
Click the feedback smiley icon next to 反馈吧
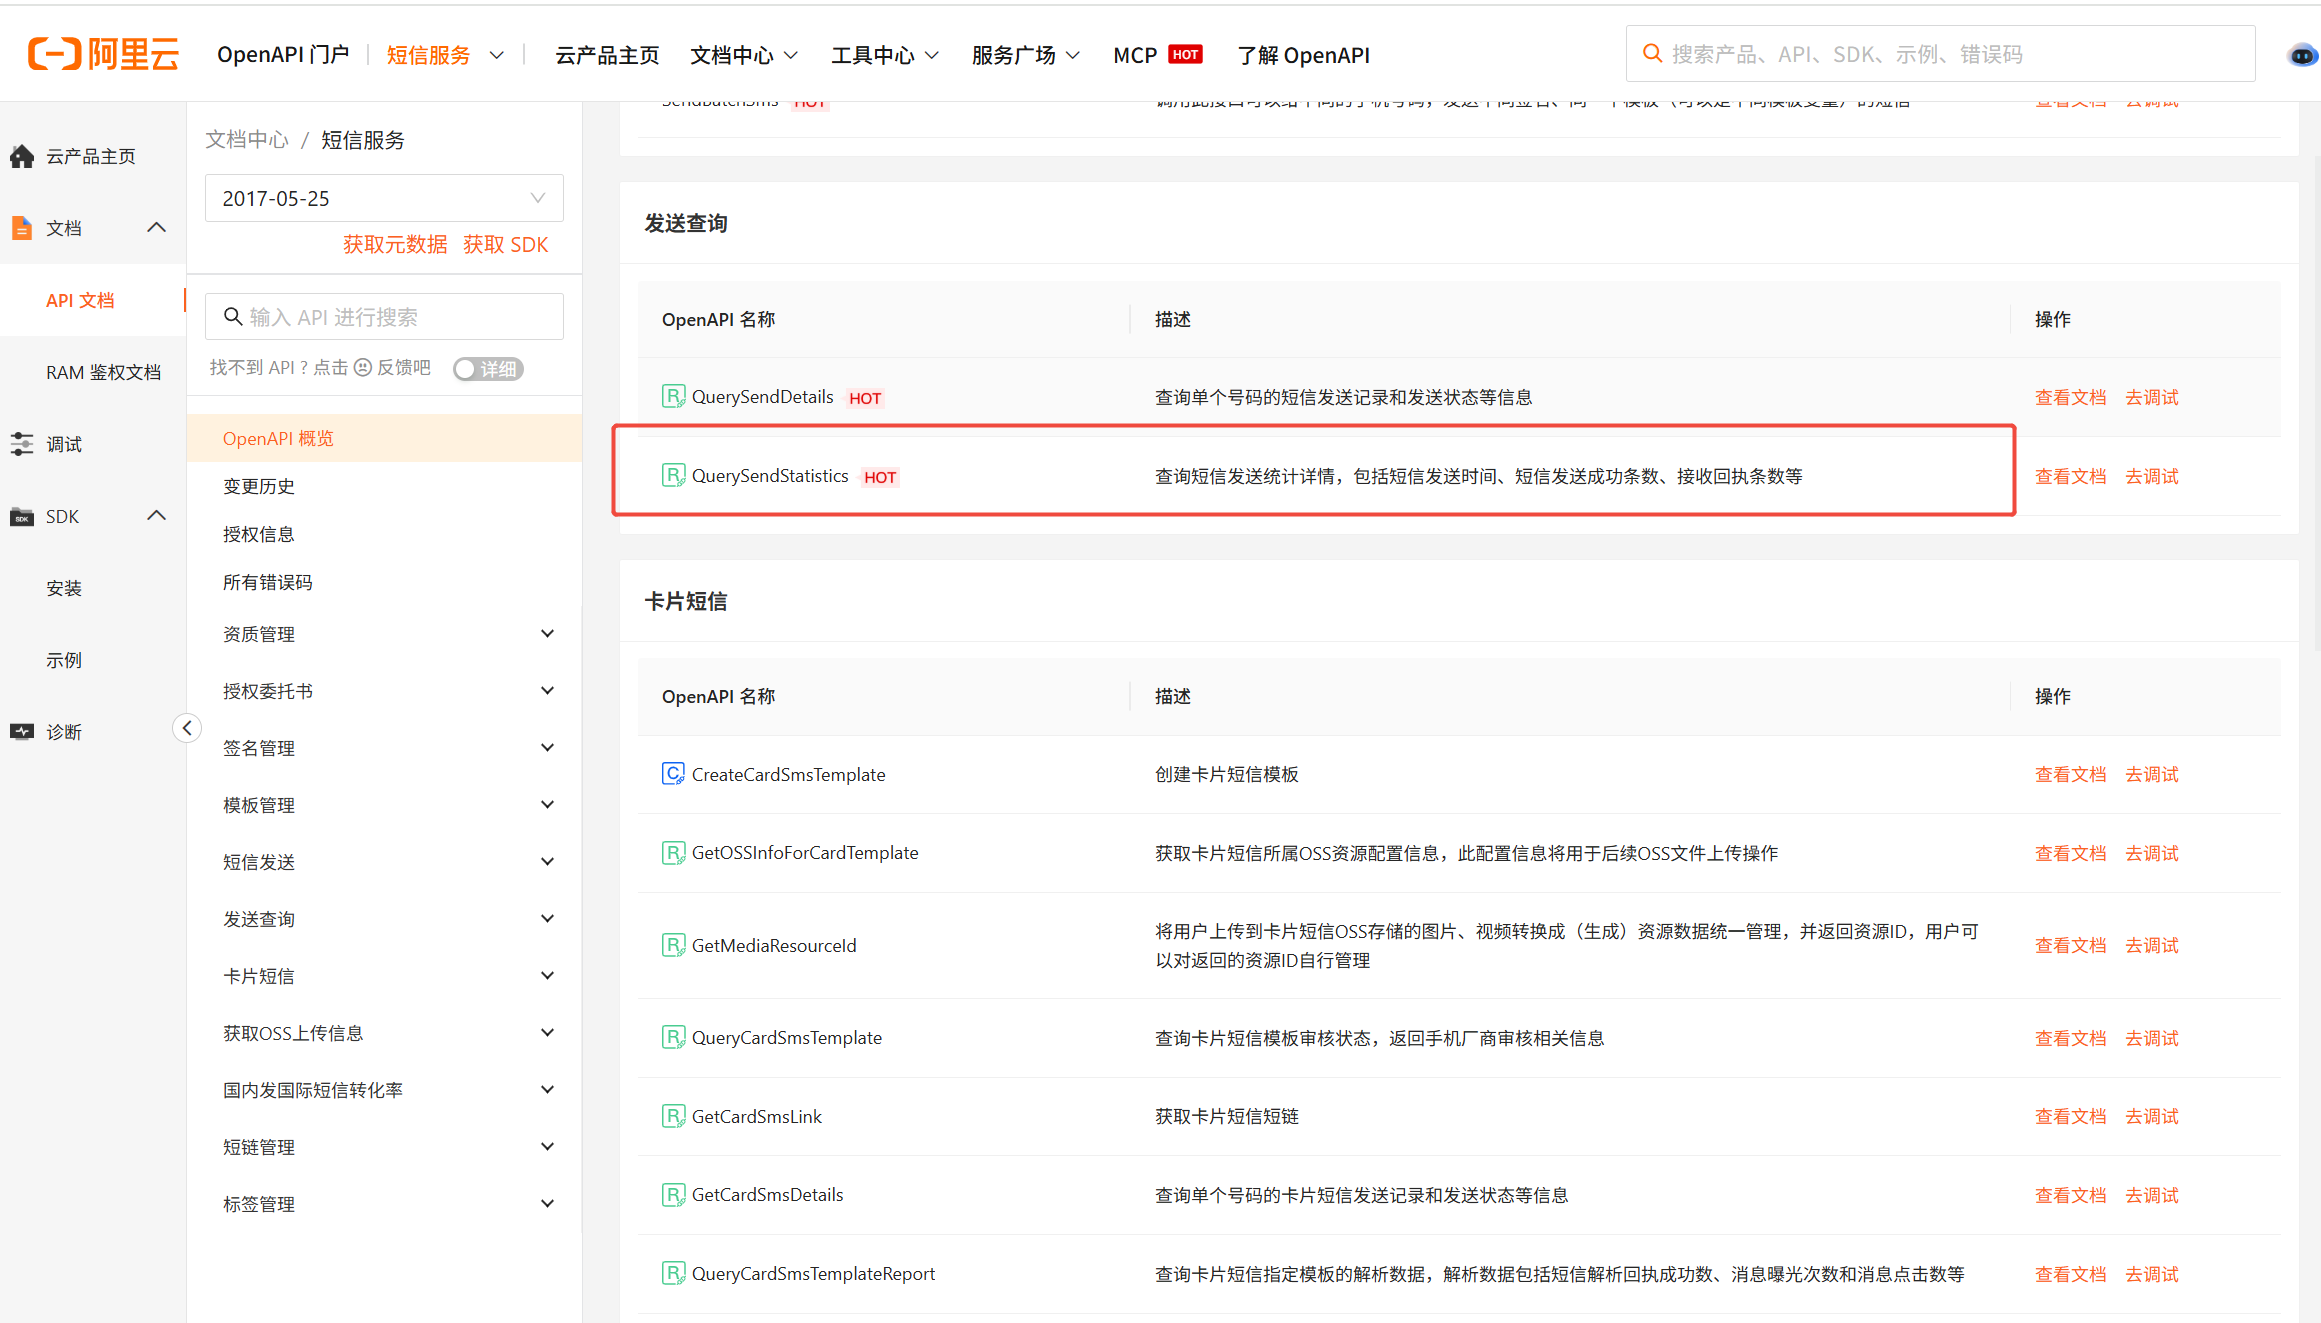(x=363, y=368)
